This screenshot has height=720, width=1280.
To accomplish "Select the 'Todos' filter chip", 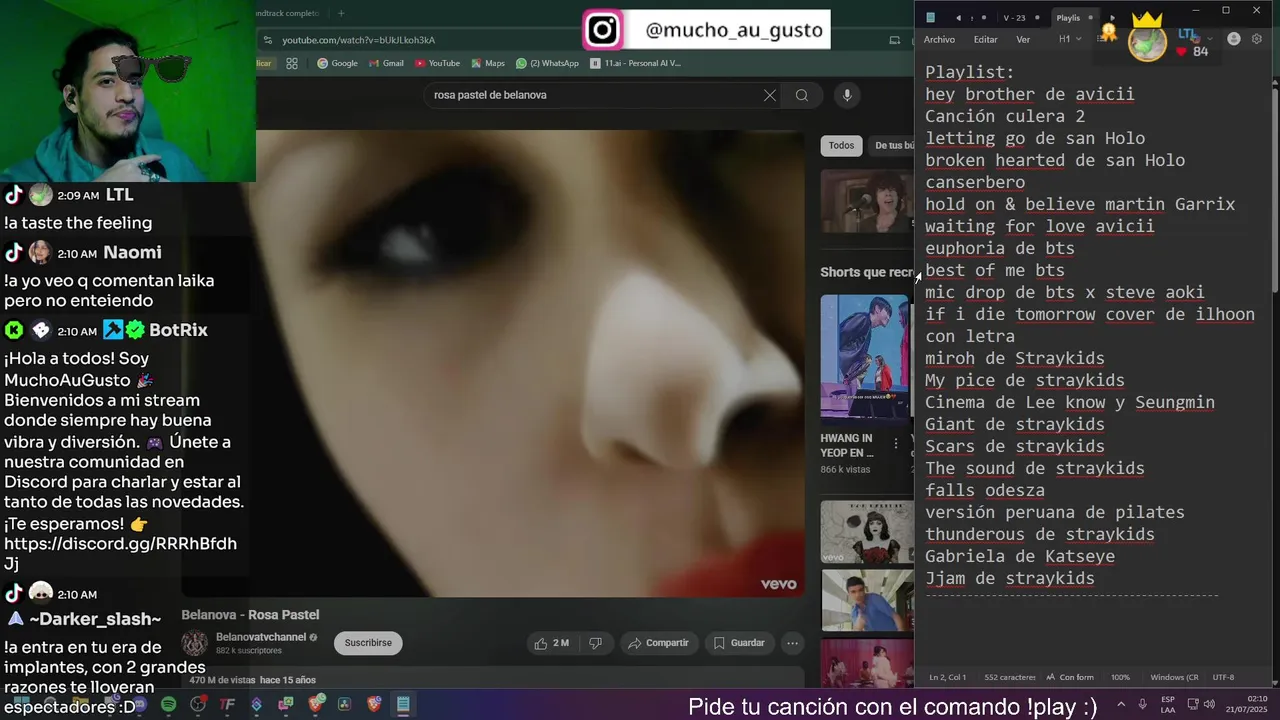I will [x=841, y=146].
